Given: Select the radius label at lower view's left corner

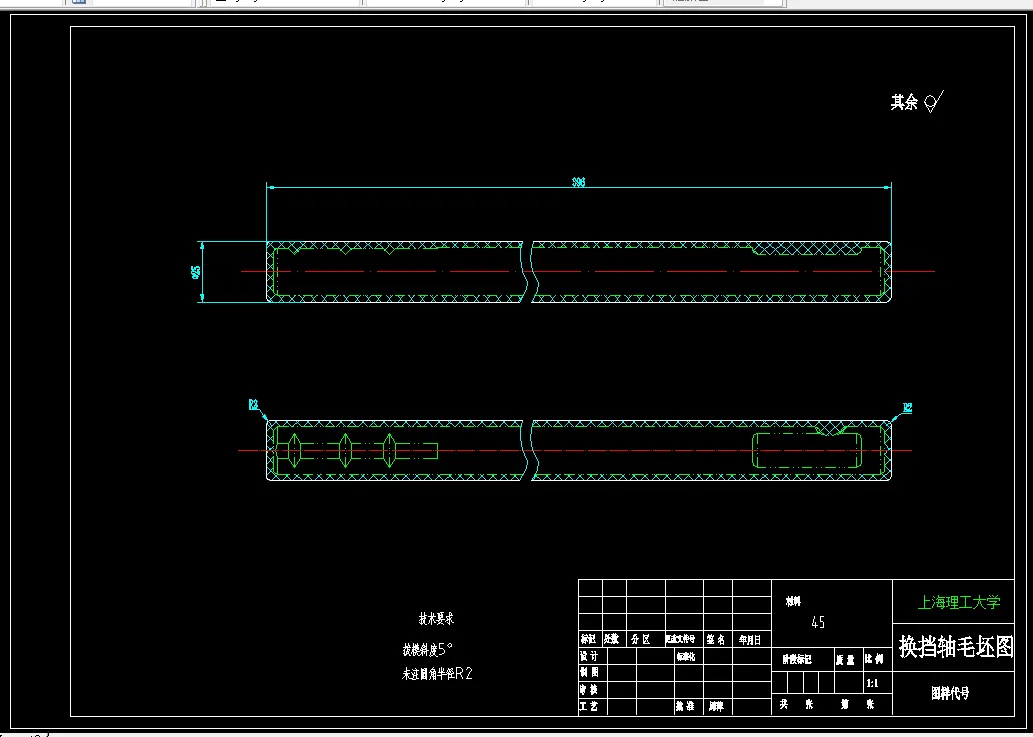Looking at the screenshot, I should 253,404.
